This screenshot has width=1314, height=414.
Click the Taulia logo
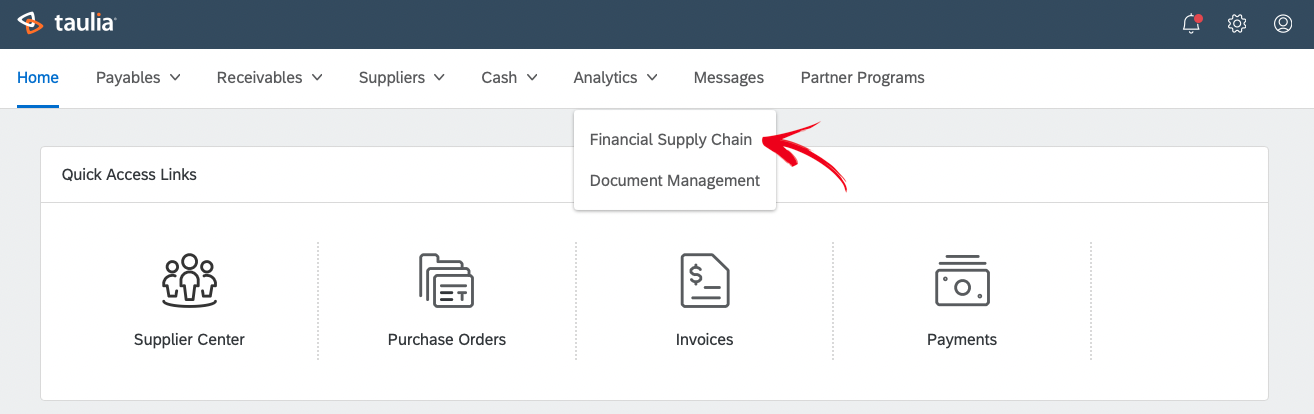pyautogui.click(x=67, y=23)
